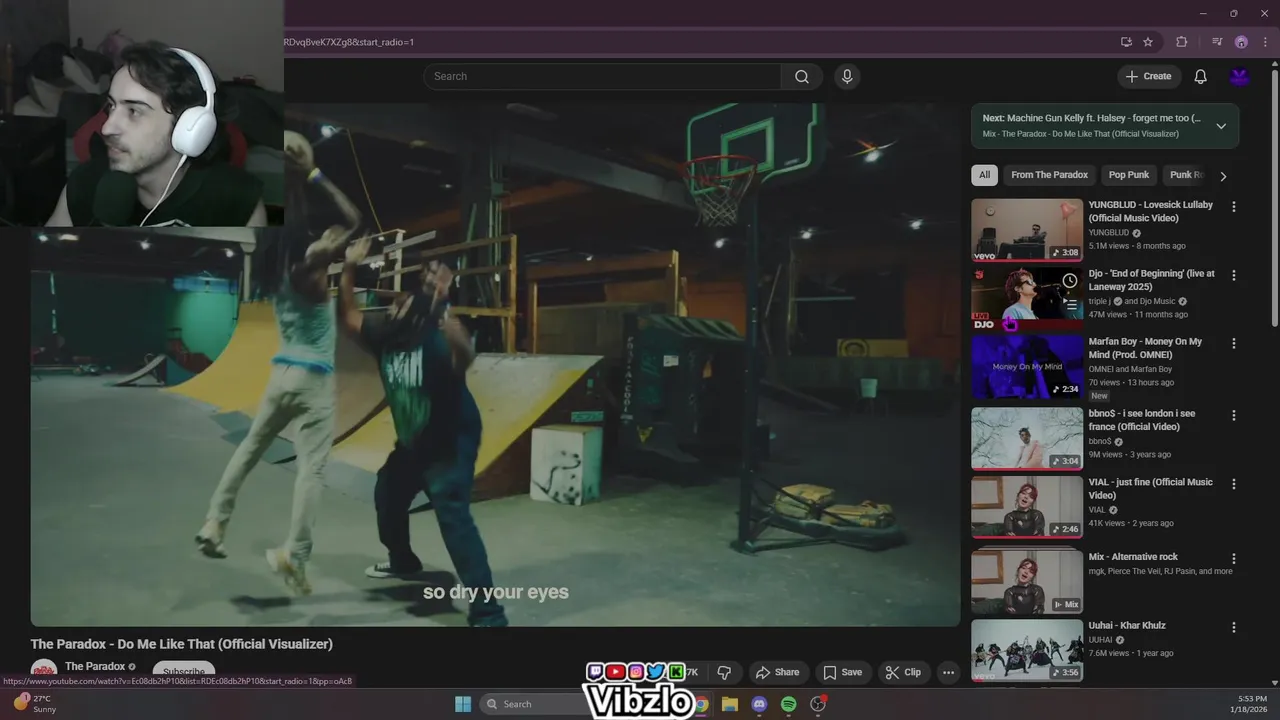
Task: Open the Windows Start menu
Action: click(463, 704)
